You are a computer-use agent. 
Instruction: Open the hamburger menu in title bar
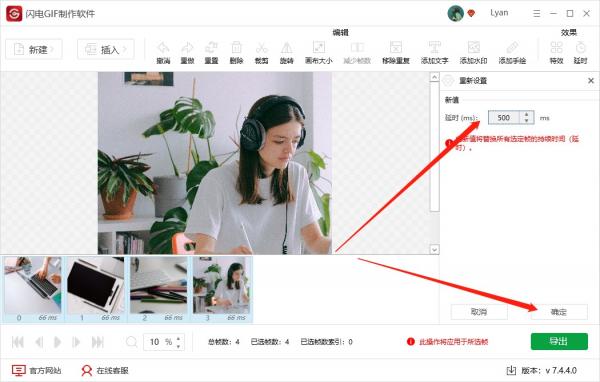tap(537, 13)
